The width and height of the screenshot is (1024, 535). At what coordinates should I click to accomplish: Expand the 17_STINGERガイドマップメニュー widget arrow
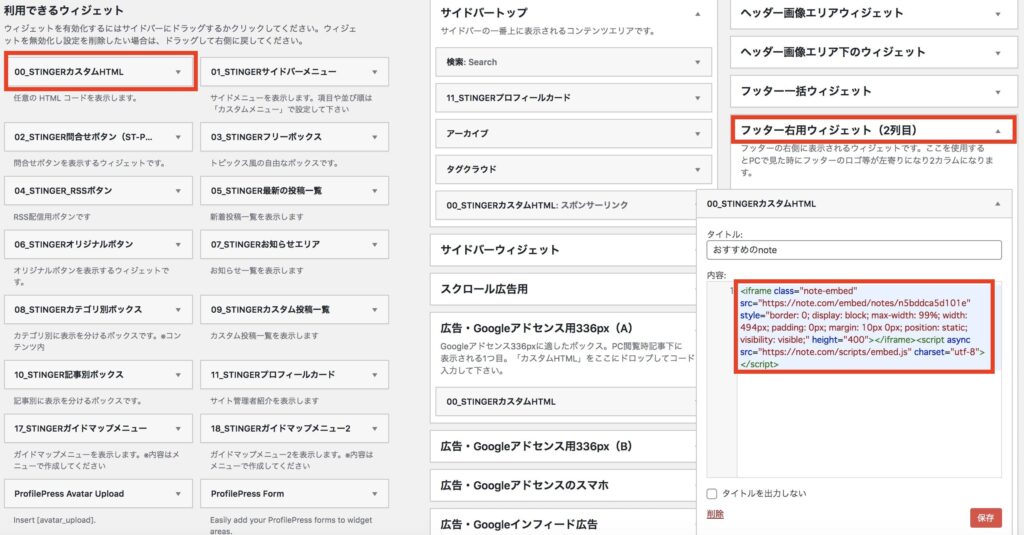(x=178, y=429)
